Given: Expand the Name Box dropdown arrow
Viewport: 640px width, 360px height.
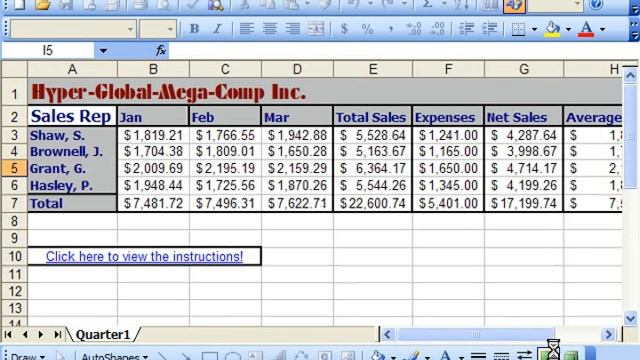Looking at the screenshot, I should (103, 51).
